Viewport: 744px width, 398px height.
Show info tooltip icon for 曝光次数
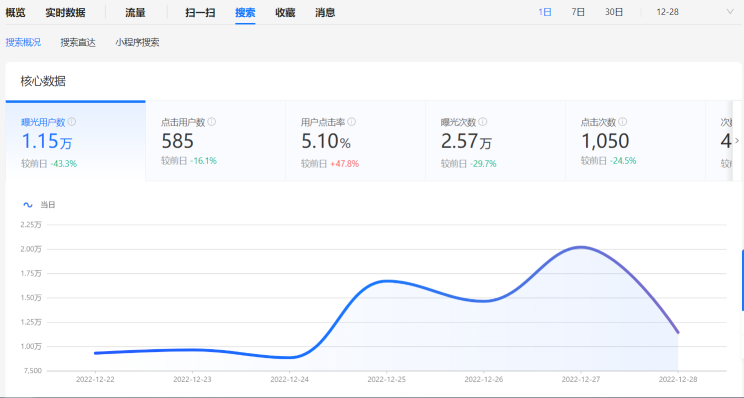tap(483, 122)
